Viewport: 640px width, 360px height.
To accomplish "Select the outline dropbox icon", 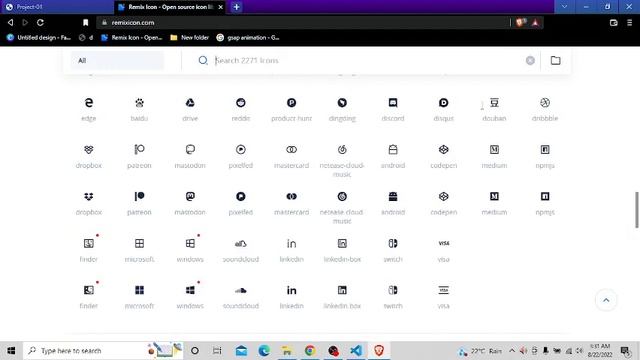I will click(x=89, y=150).
